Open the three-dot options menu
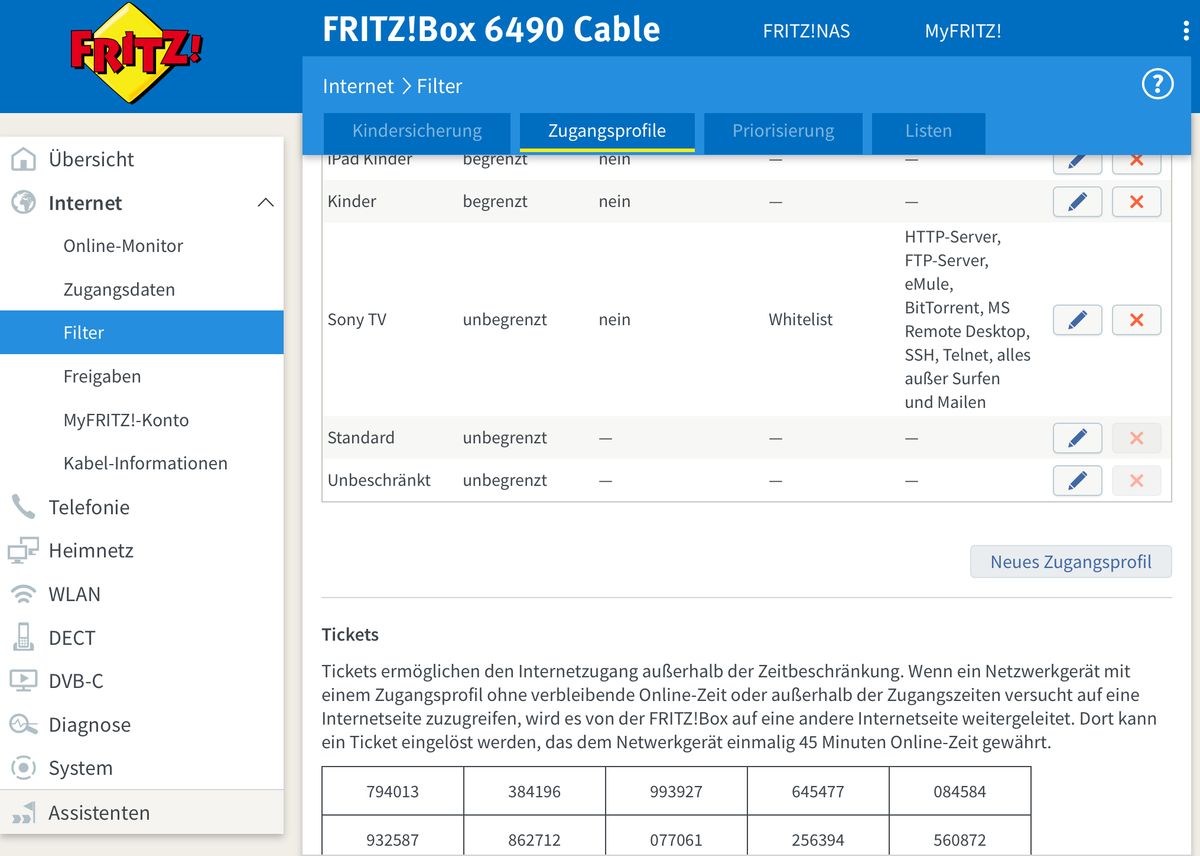The image size is (1200, 856). pos(1186,31)
